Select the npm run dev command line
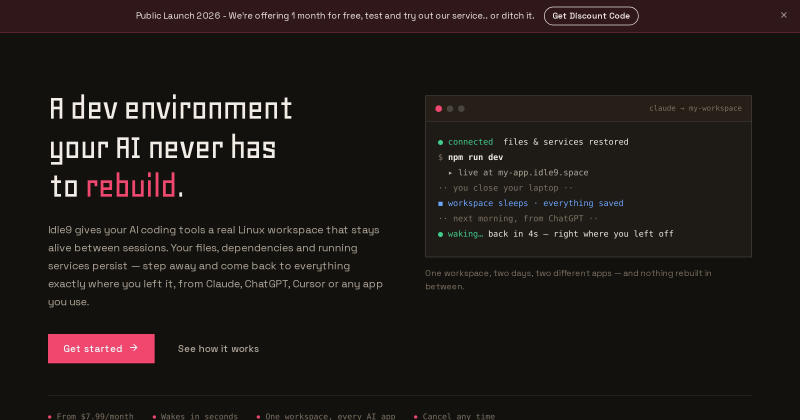Viewport: 800px width, 420px height. point(471,157)
